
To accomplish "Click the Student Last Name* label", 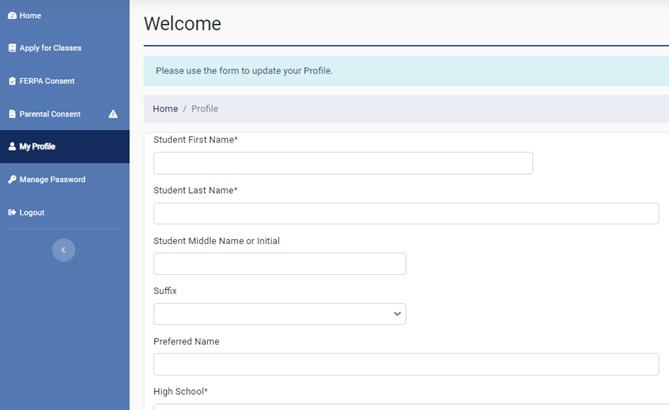I will 195,190.
